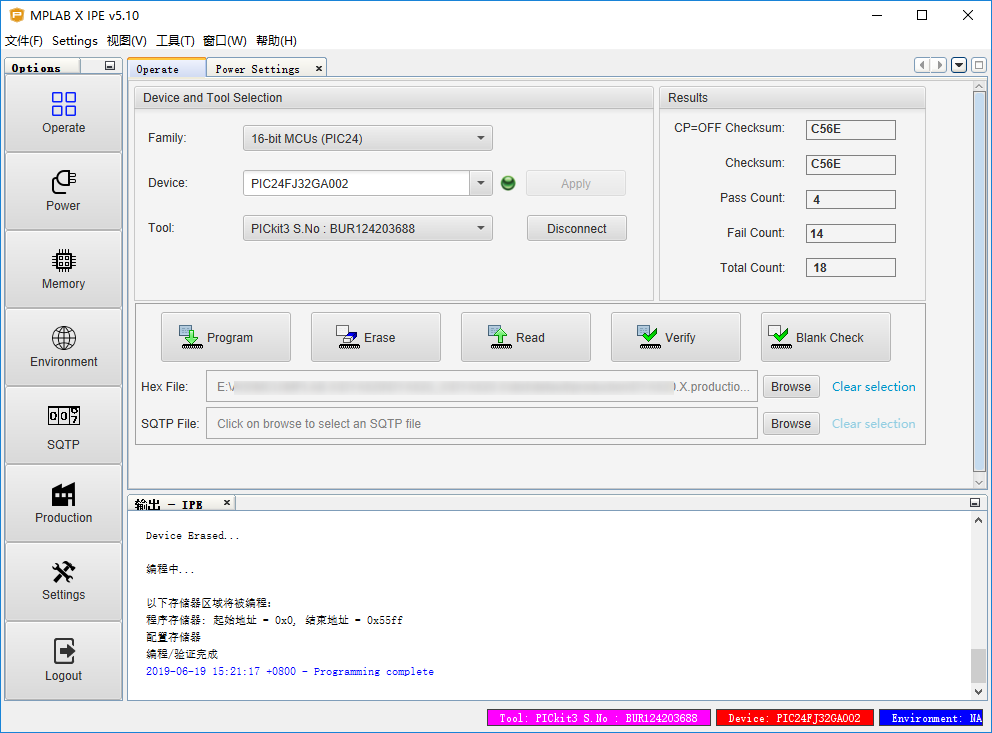Open the SQTP options in sidebar
The height and width of the screenshot is (733, 992).
tap(63, 426)
